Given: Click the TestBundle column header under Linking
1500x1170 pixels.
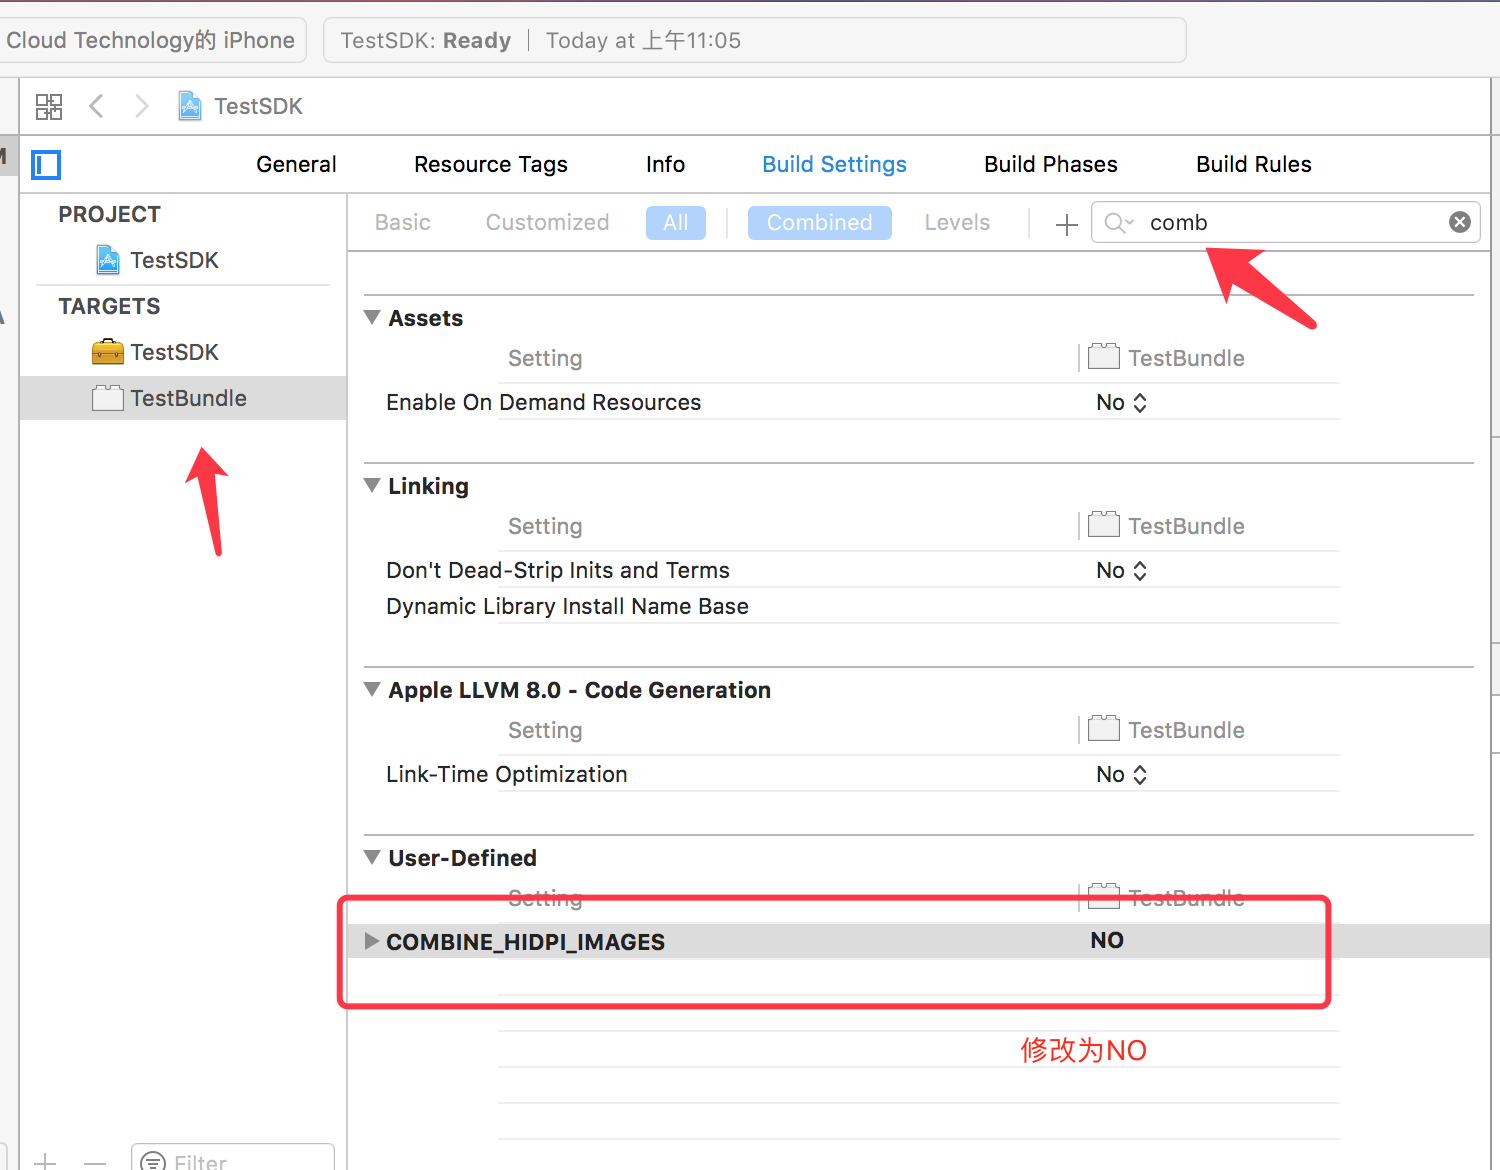Looking at the screenshot, I should coord(1166,525).
